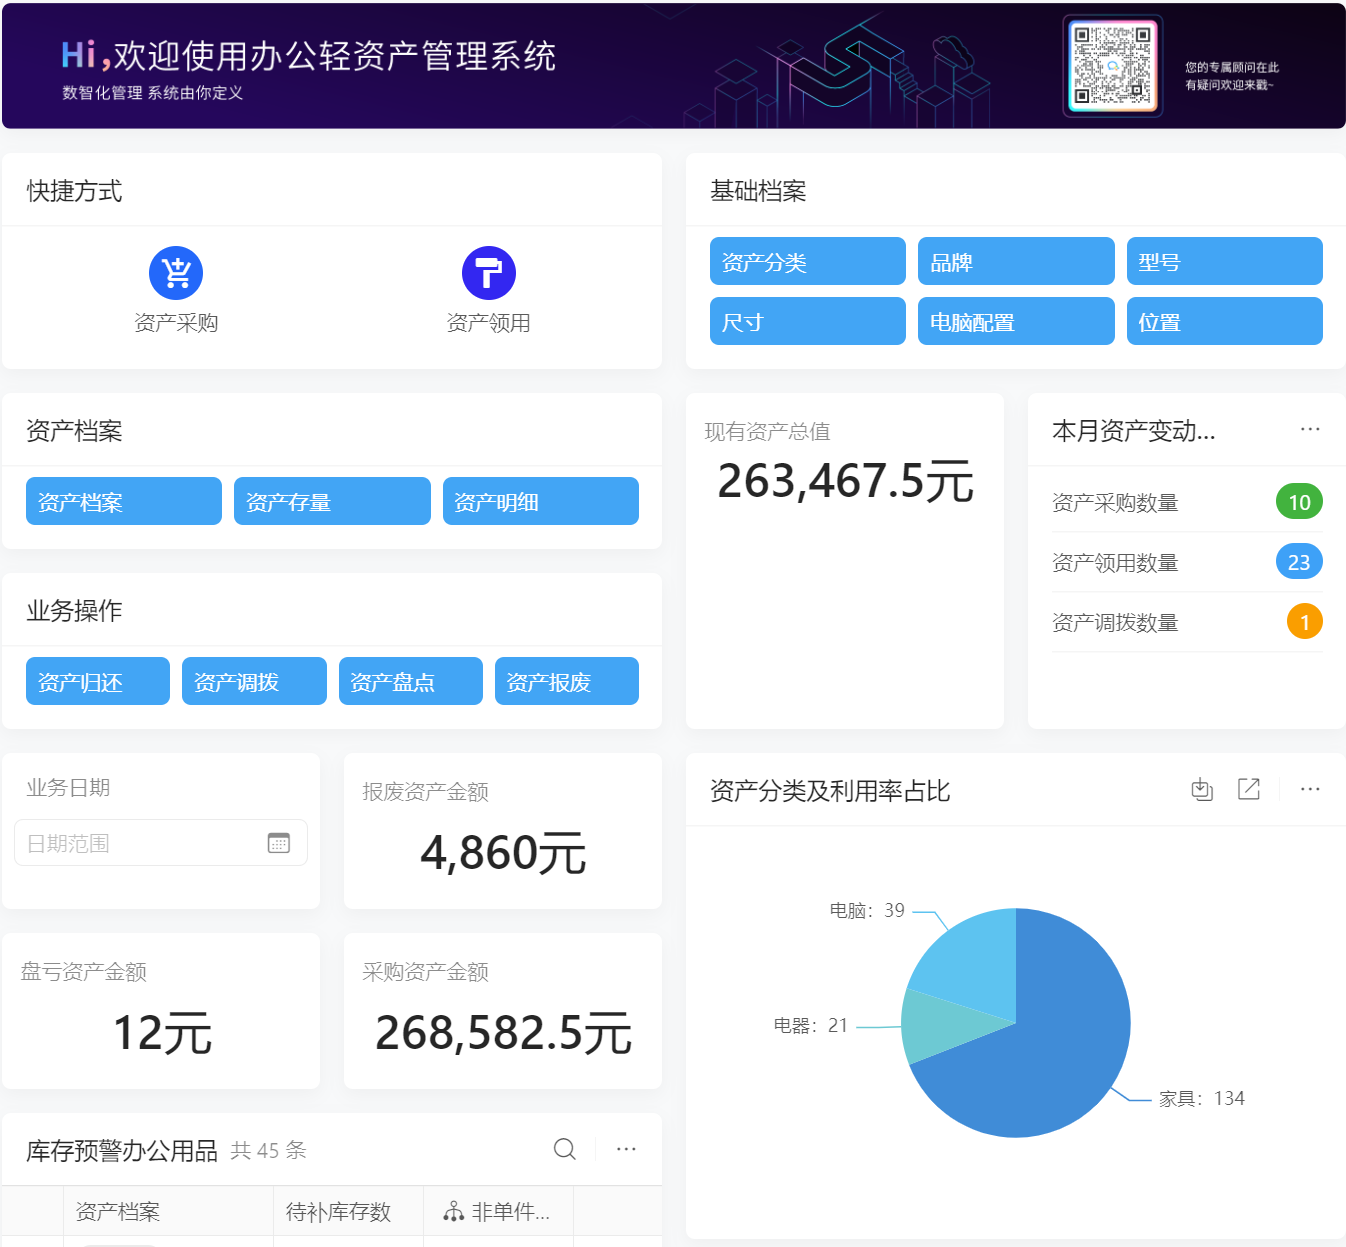
Task: Click the 非单件 hierarchy icon in table header
Action: coord(452,1211)
